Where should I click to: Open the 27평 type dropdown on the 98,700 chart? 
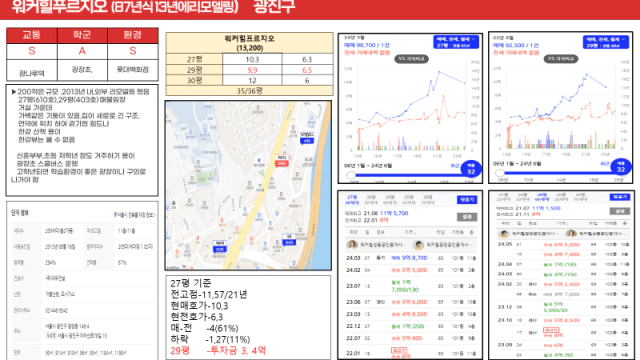(456, 42)
